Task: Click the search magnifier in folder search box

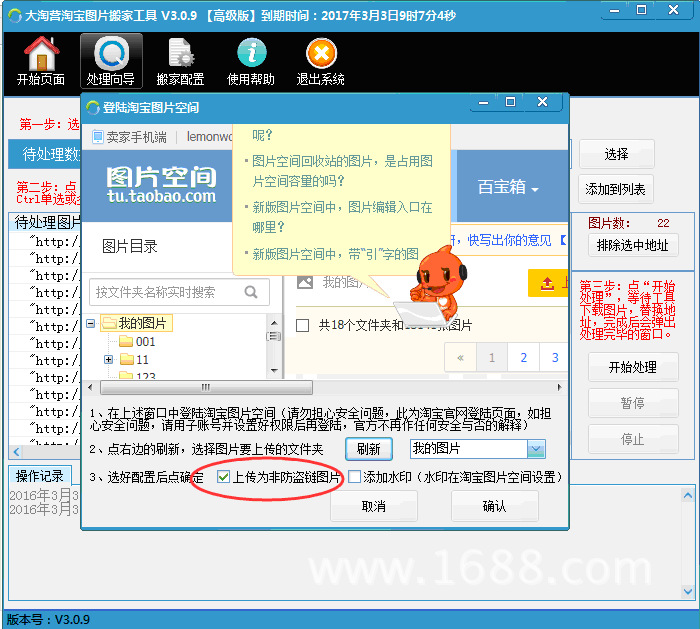Action: [x=251, y=292]
